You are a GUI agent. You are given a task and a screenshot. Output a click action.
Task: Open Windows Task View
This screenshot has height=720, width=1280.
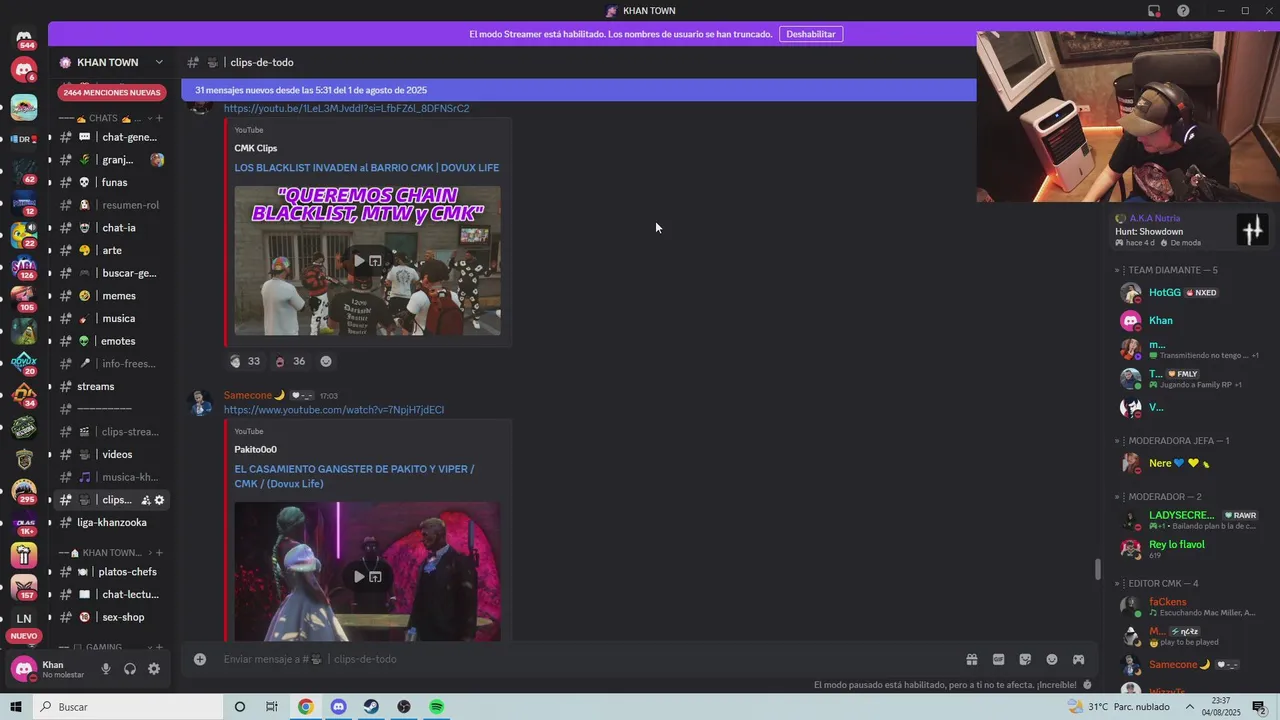point(272,707)
